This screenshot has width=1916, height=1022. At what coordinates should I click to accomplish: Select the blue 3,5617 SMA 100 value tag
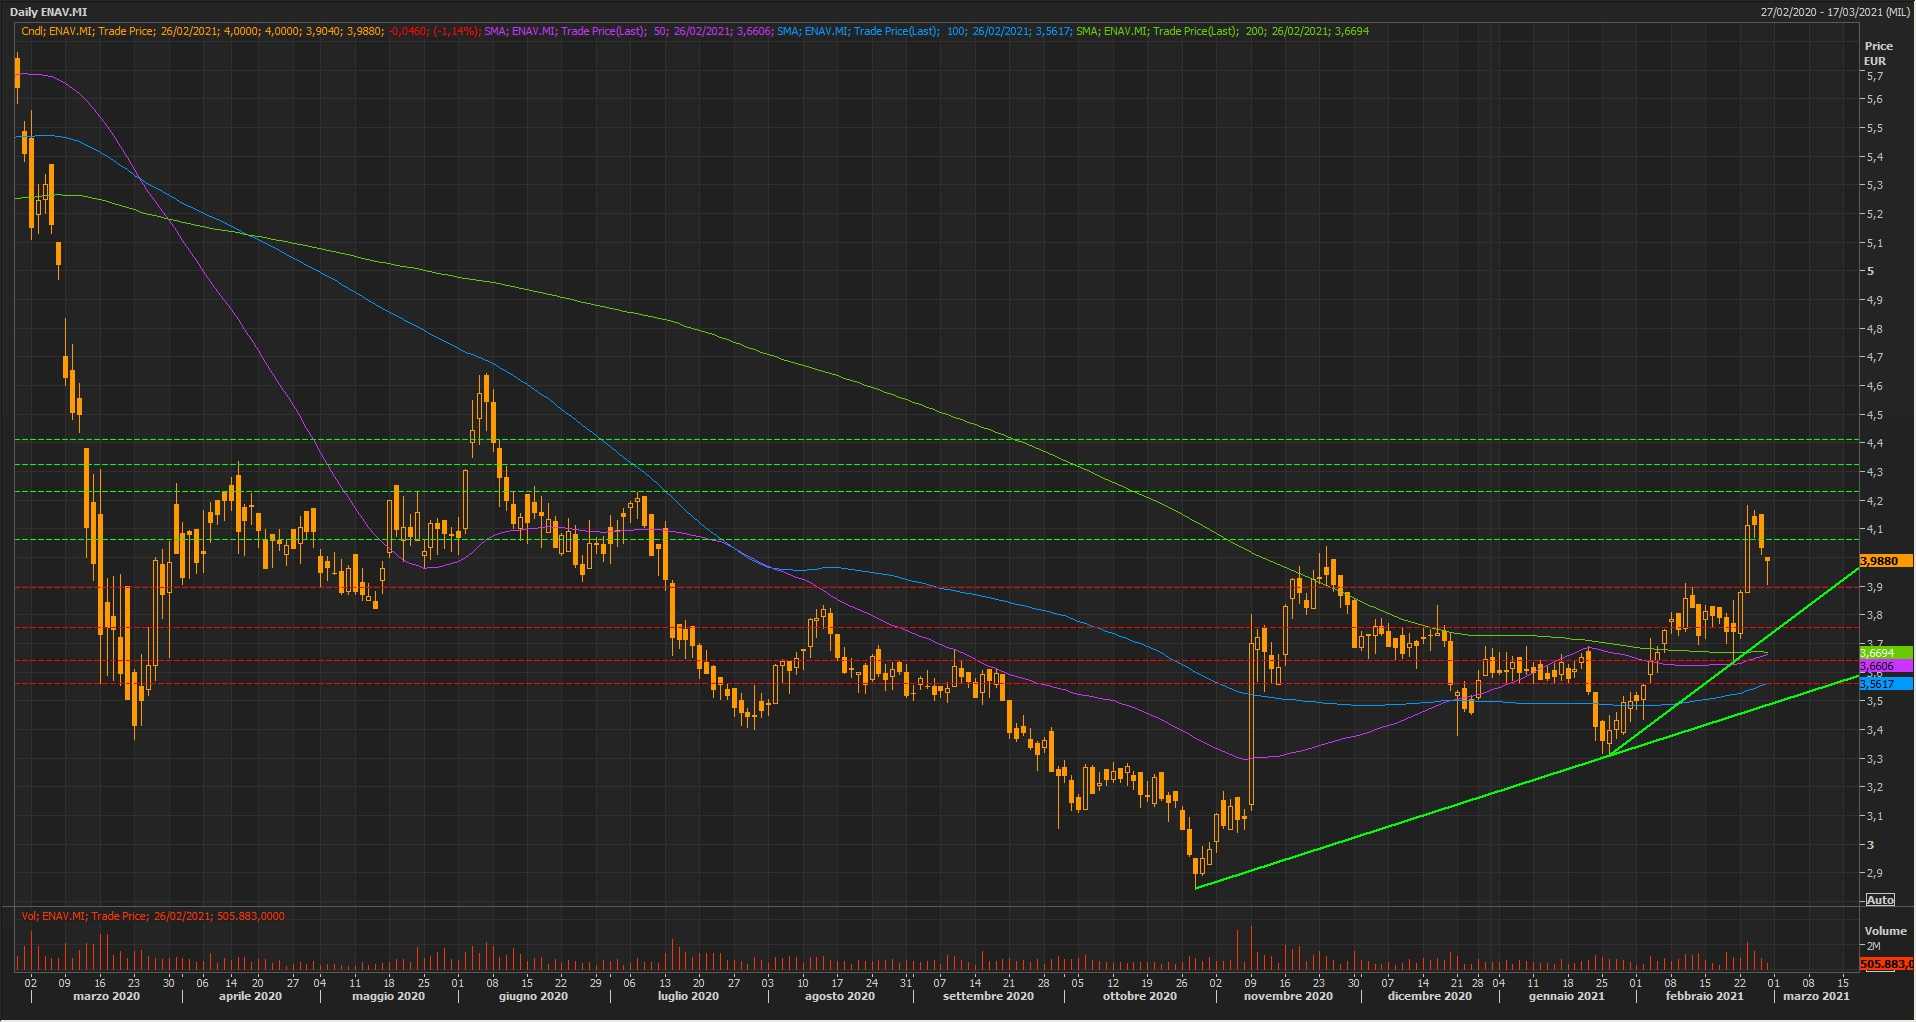pos(1884,684)
